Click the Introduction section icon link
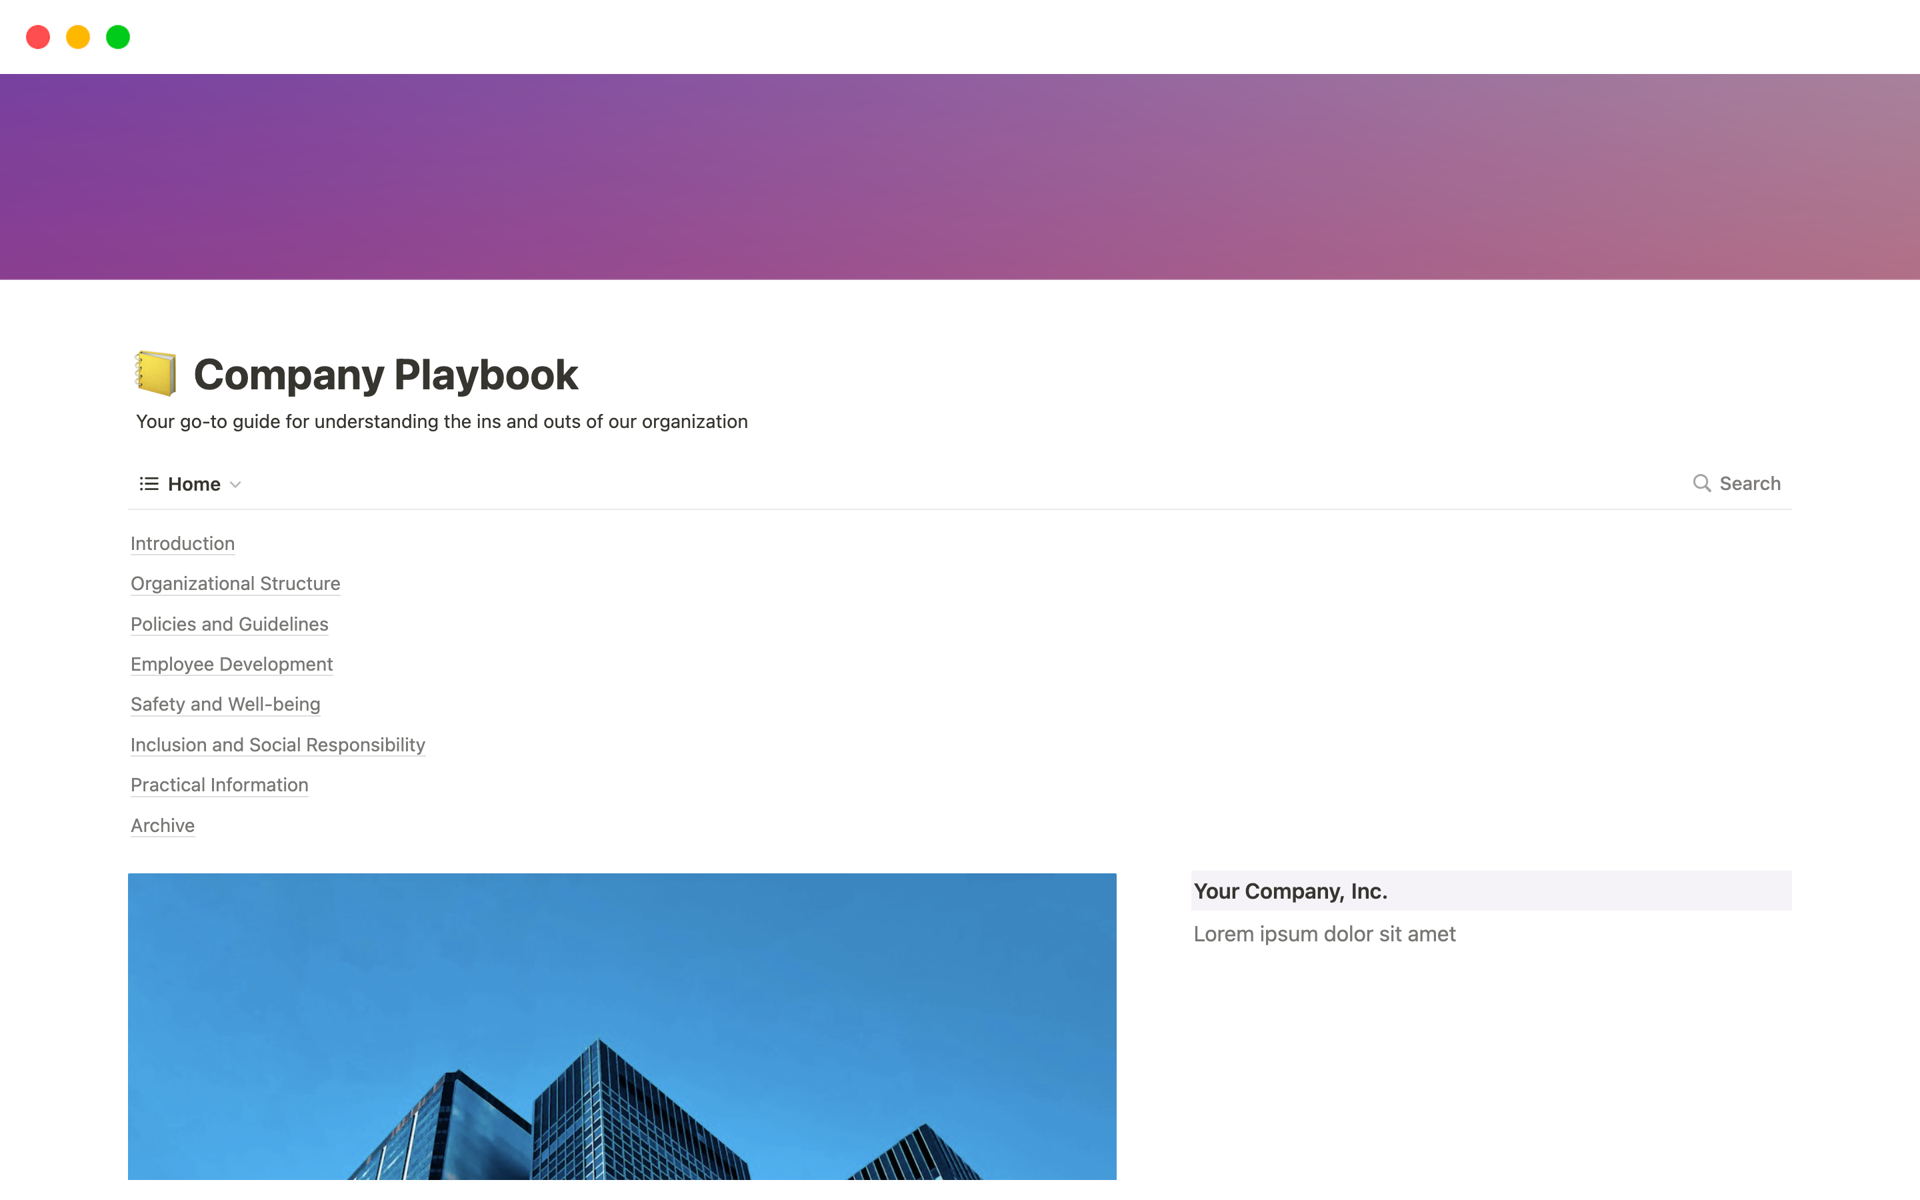Image resolution: width=1920 pixels, height=1200 pixels. tap(181, 543)
